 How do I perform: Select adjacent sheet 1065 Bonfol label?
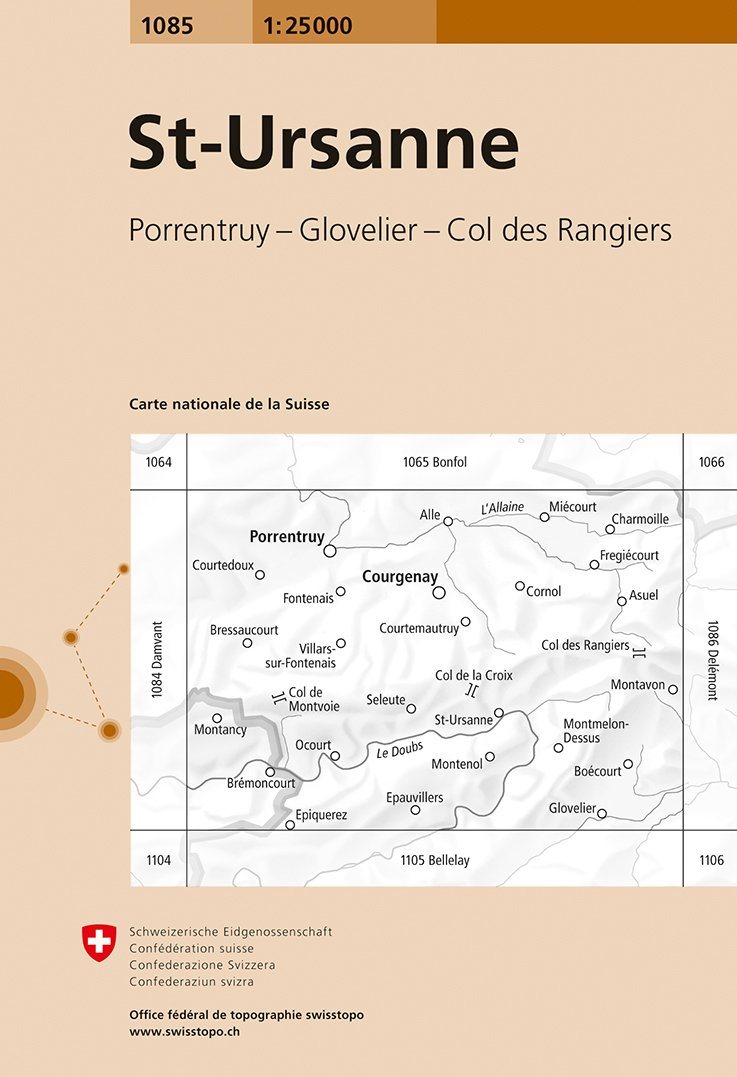coord(434,462)
